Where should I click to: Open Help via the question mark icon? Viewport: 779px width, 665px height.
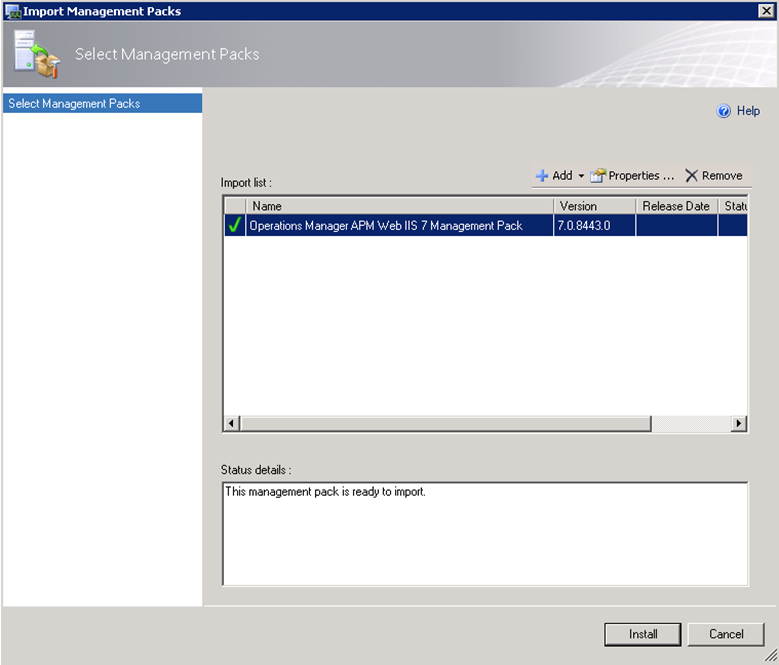pos(723,111)
